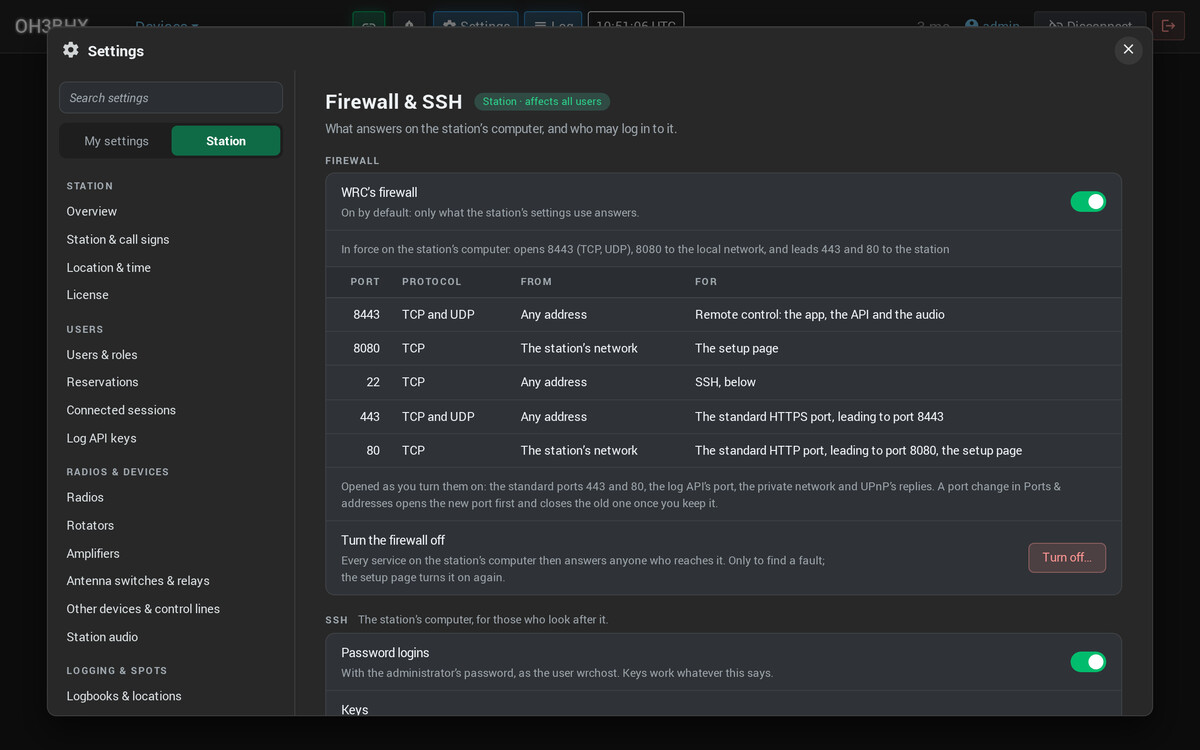The height and width of the screenshot is (750, 1200).
Task: Toggle WRC's firewall switch
Action: (1088, 202)
